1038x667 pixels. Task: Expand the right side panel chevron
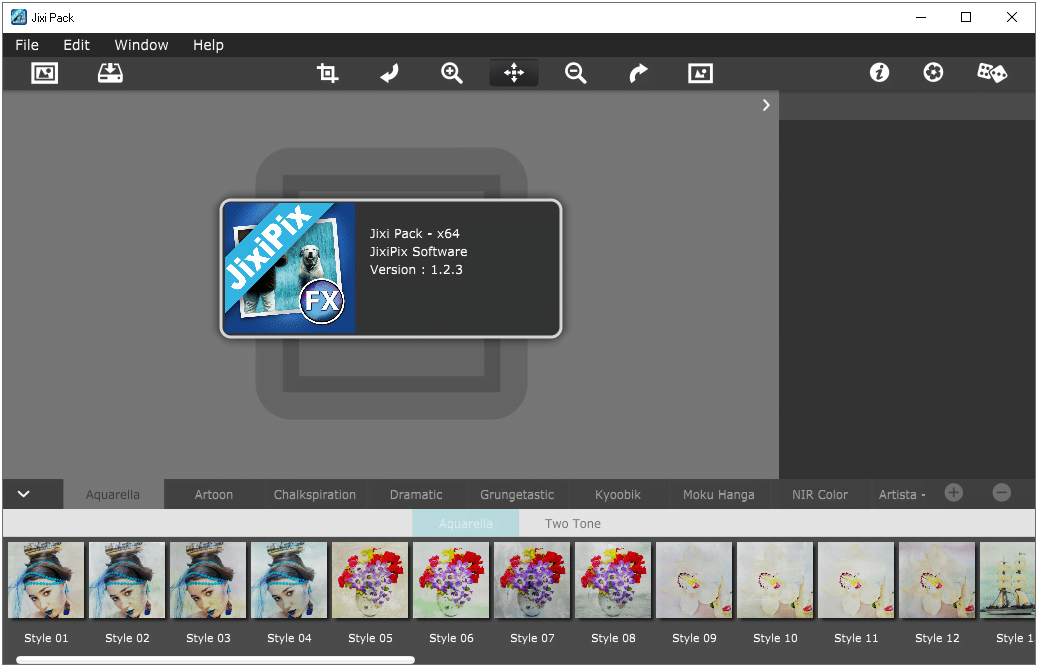click(x=766, y=105)
